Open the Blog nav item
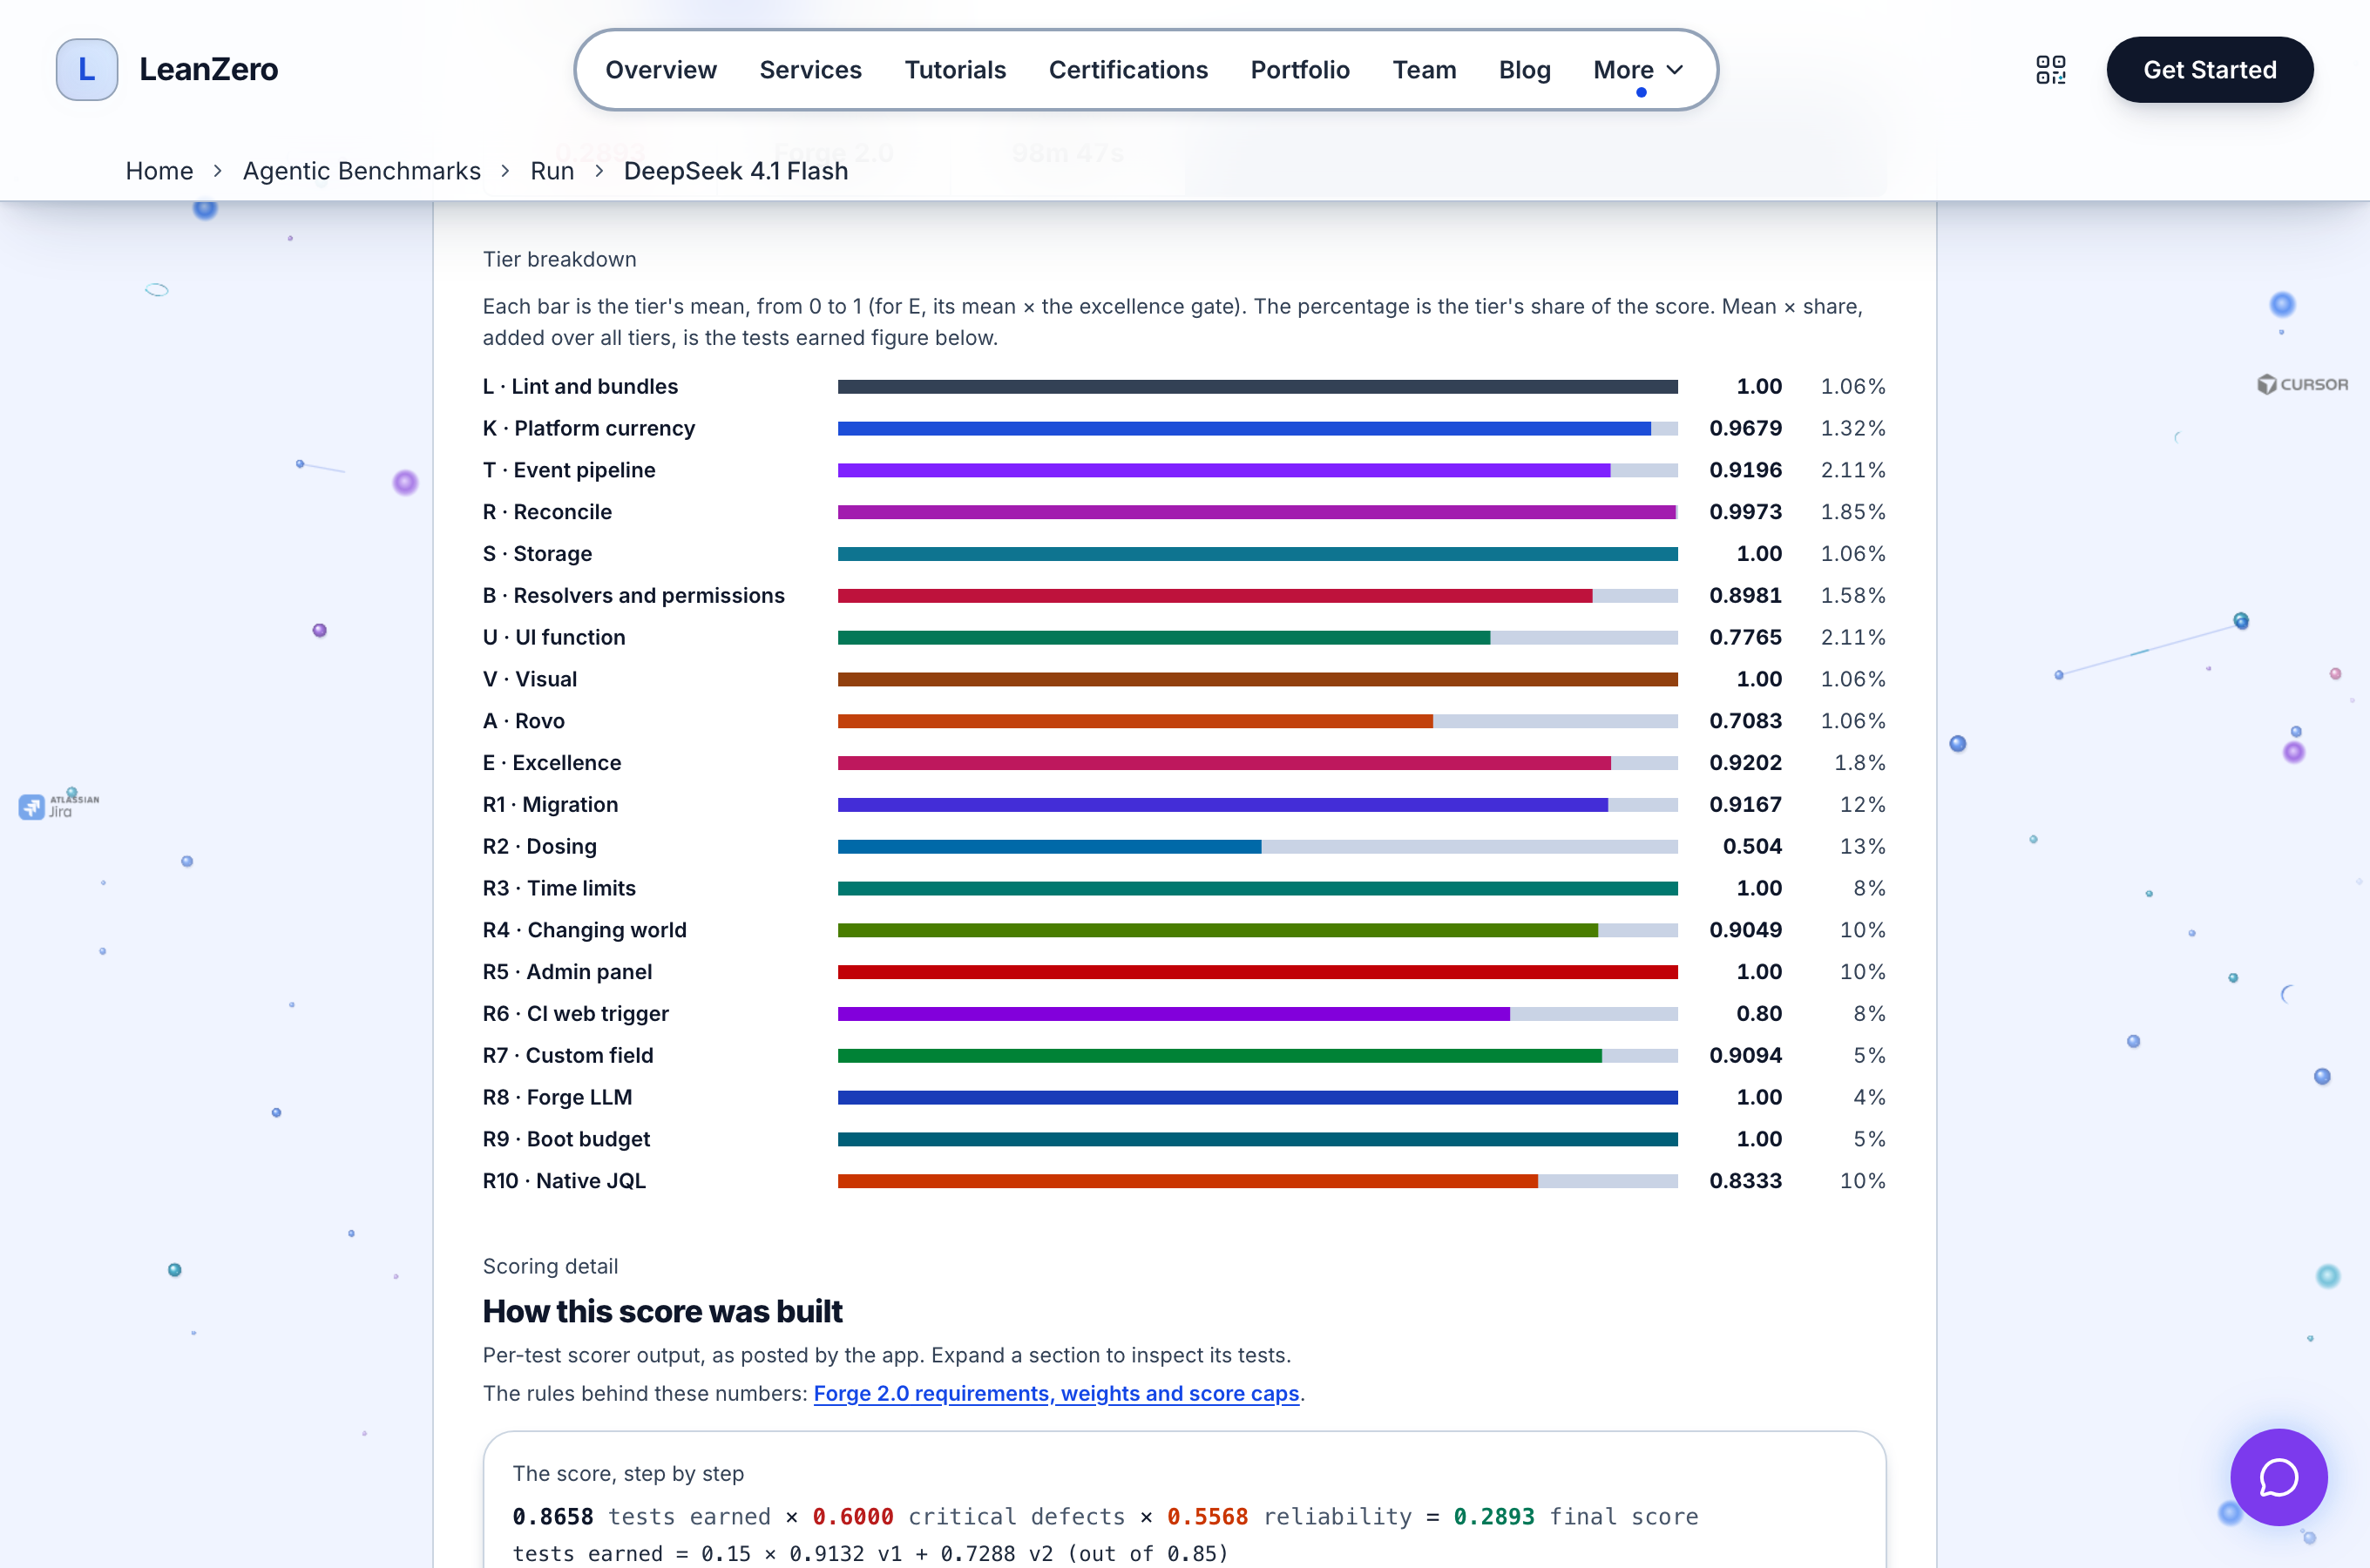 pyautogui.click(x=1524, y=70)
